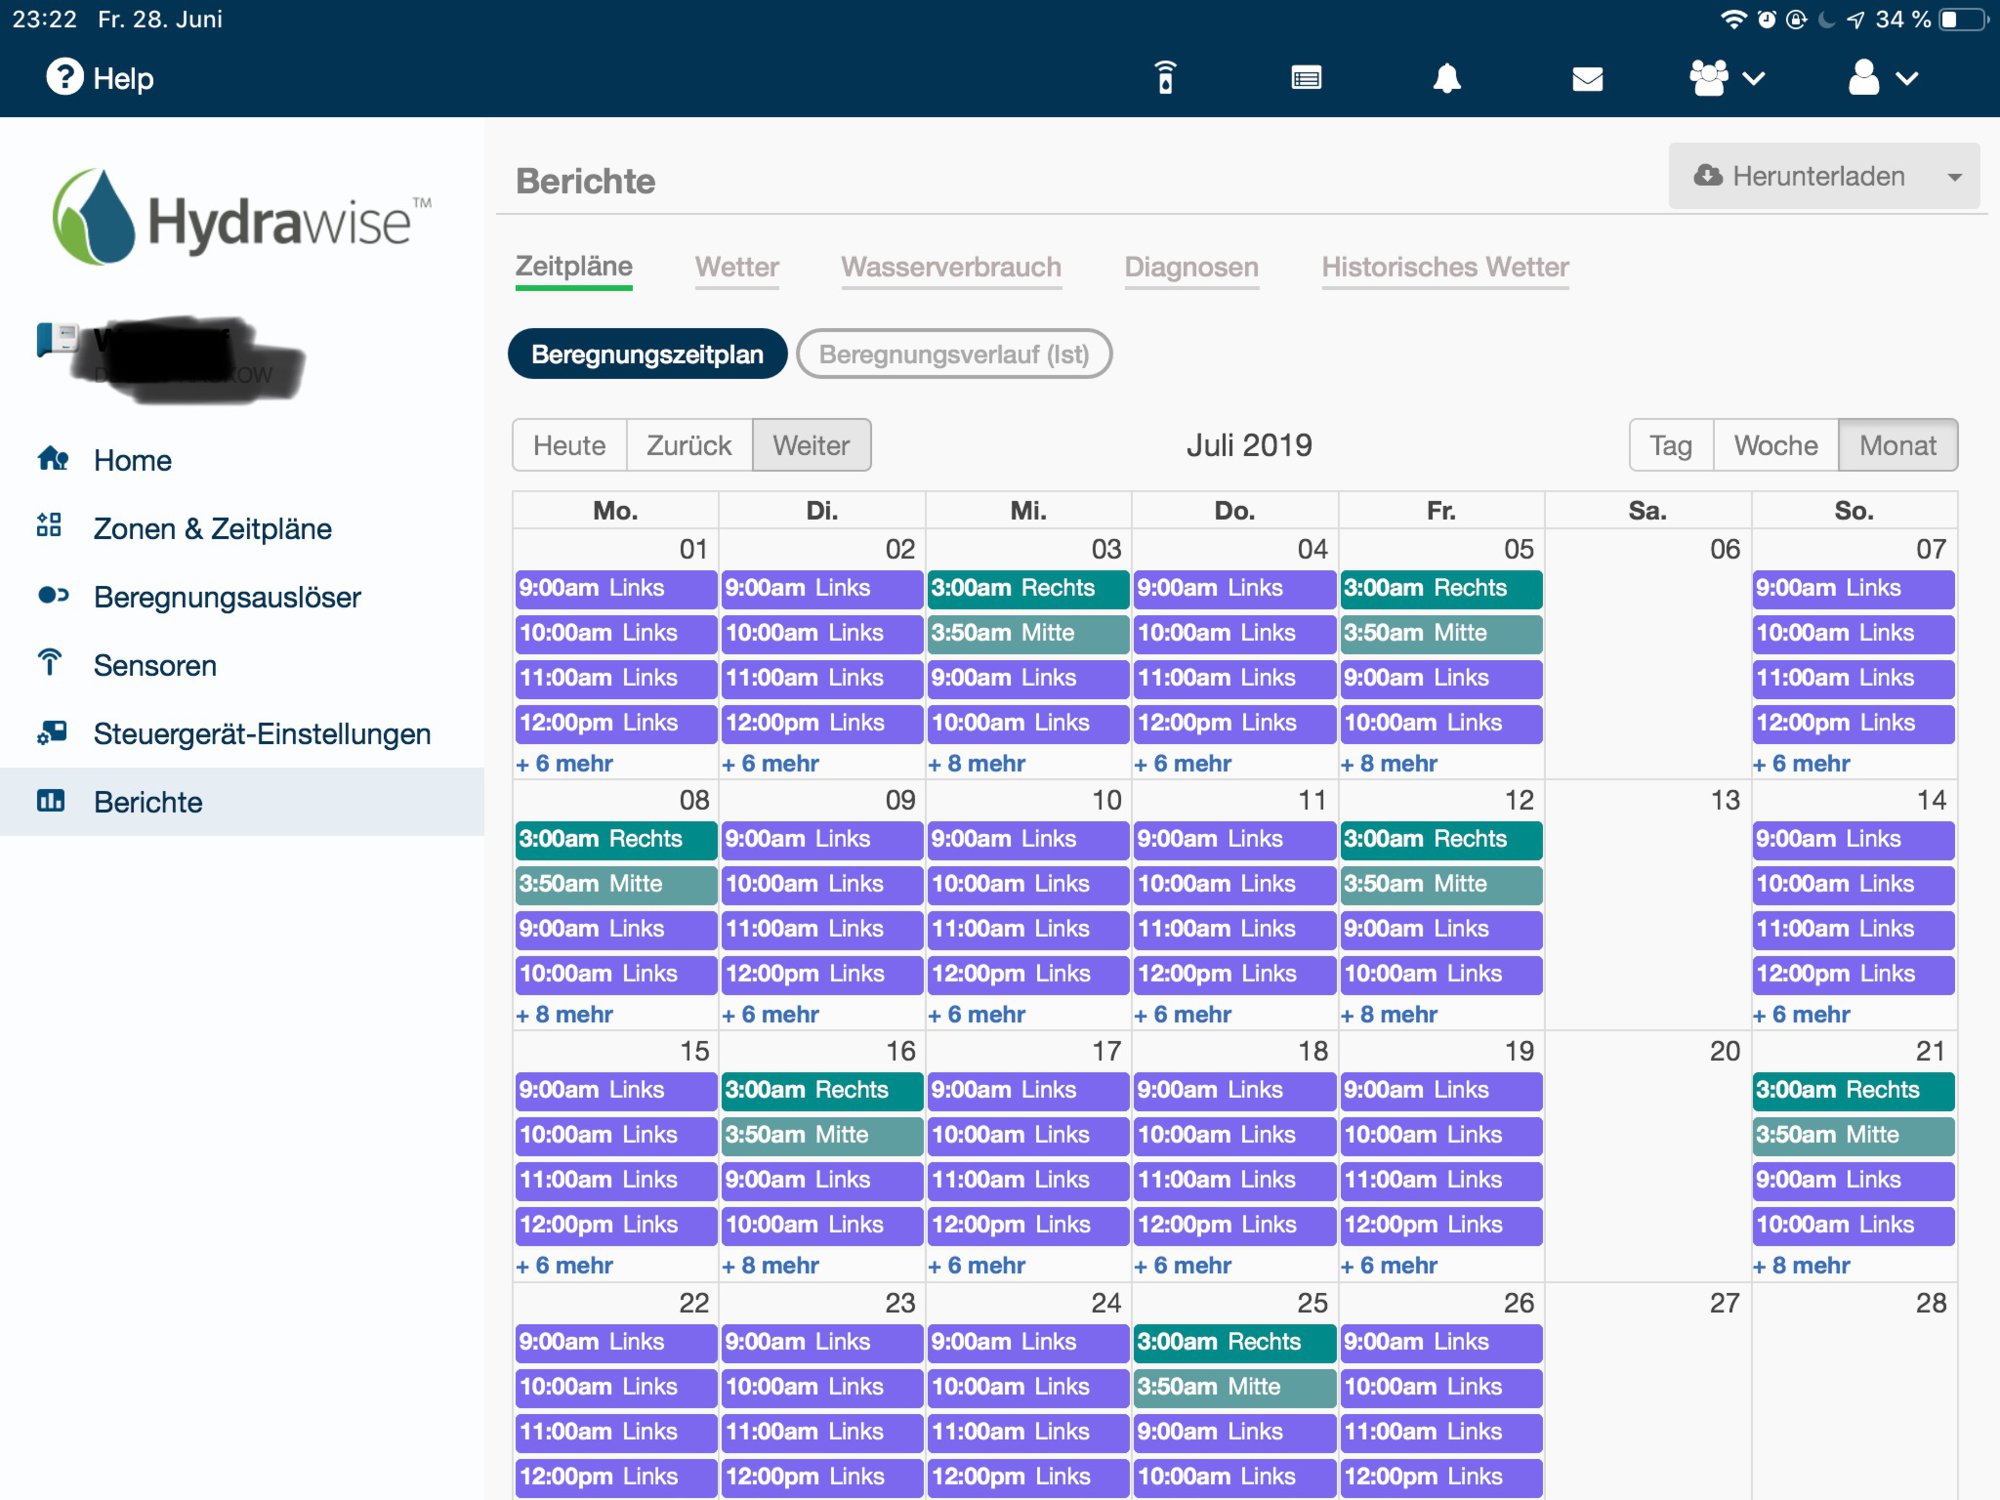2000x1500 pixels.
Task: Open the list view icon in header
Action: coord(1306,78)
